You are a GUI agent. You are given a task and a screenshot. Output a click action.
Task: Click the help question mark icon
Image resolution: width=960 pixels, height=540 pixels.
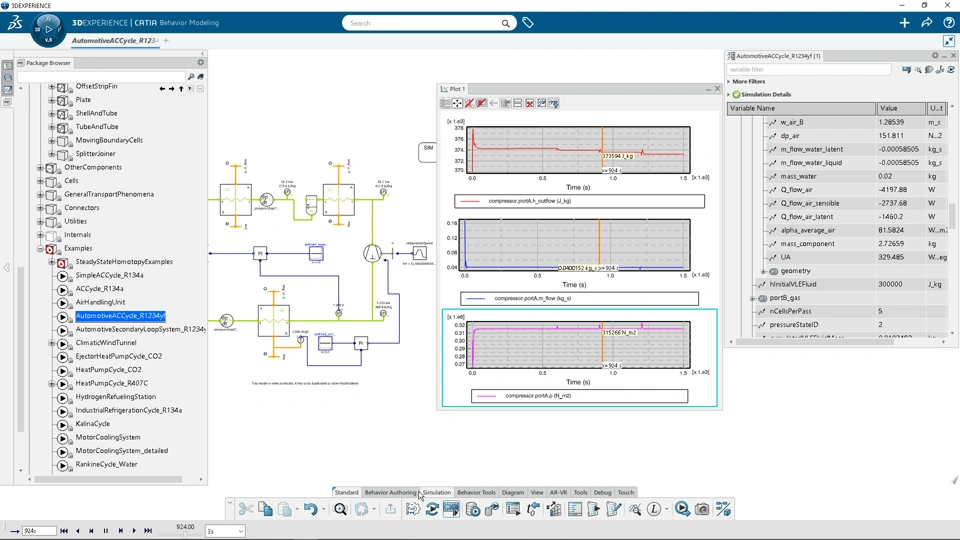point(948,23)
